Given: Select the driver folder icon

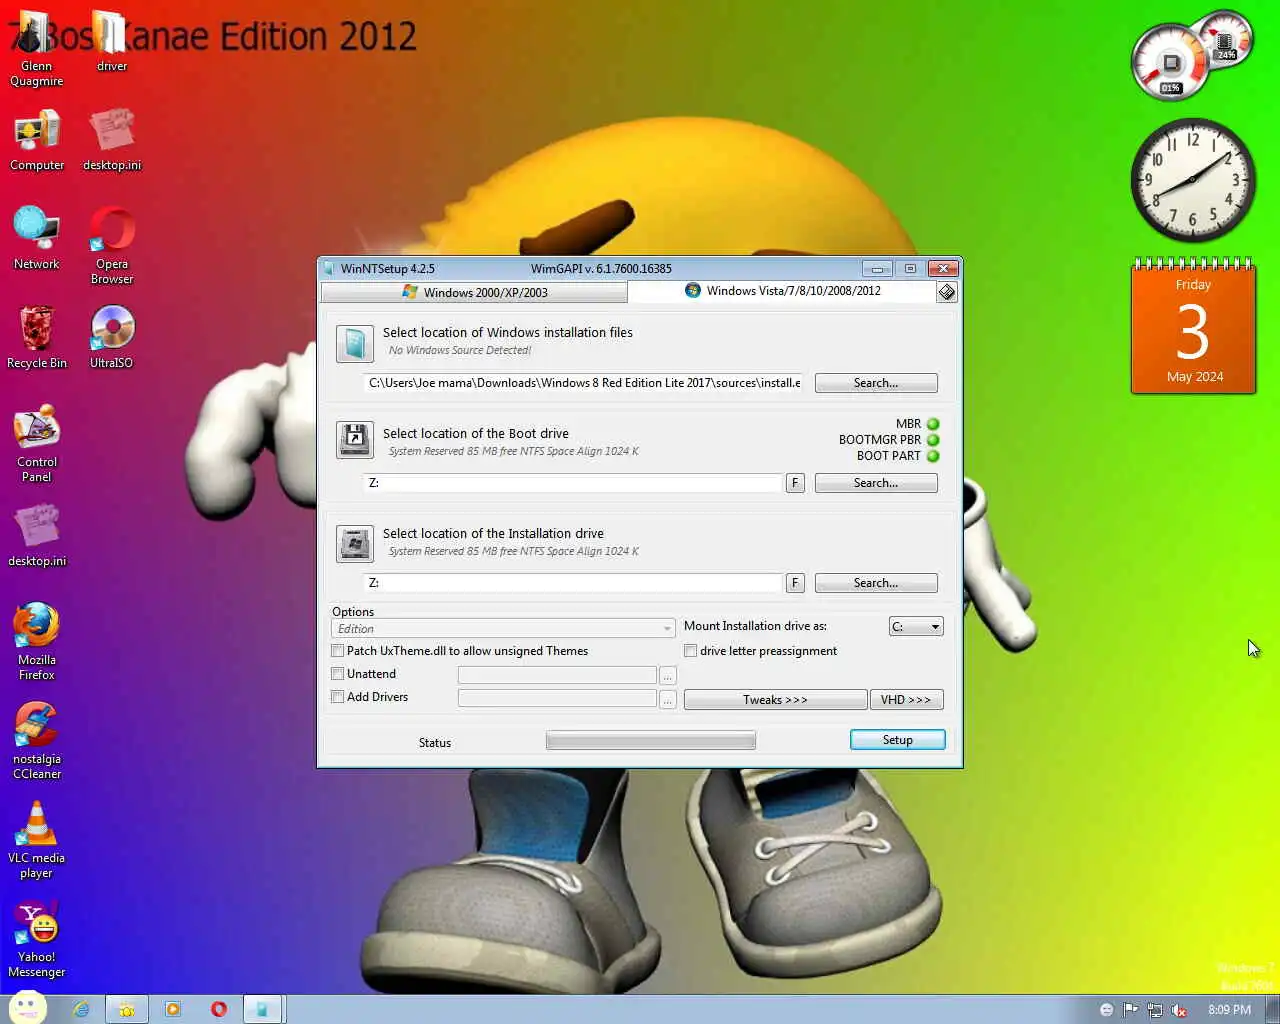Looking at the screenshot, I should click(112, 42).
